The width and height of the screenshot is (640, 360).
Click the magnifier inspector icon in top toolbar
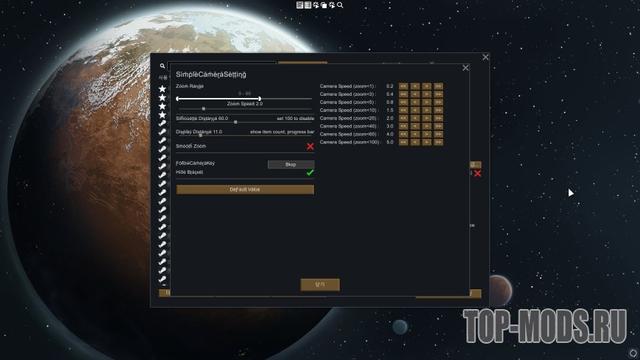click(340, 5)
